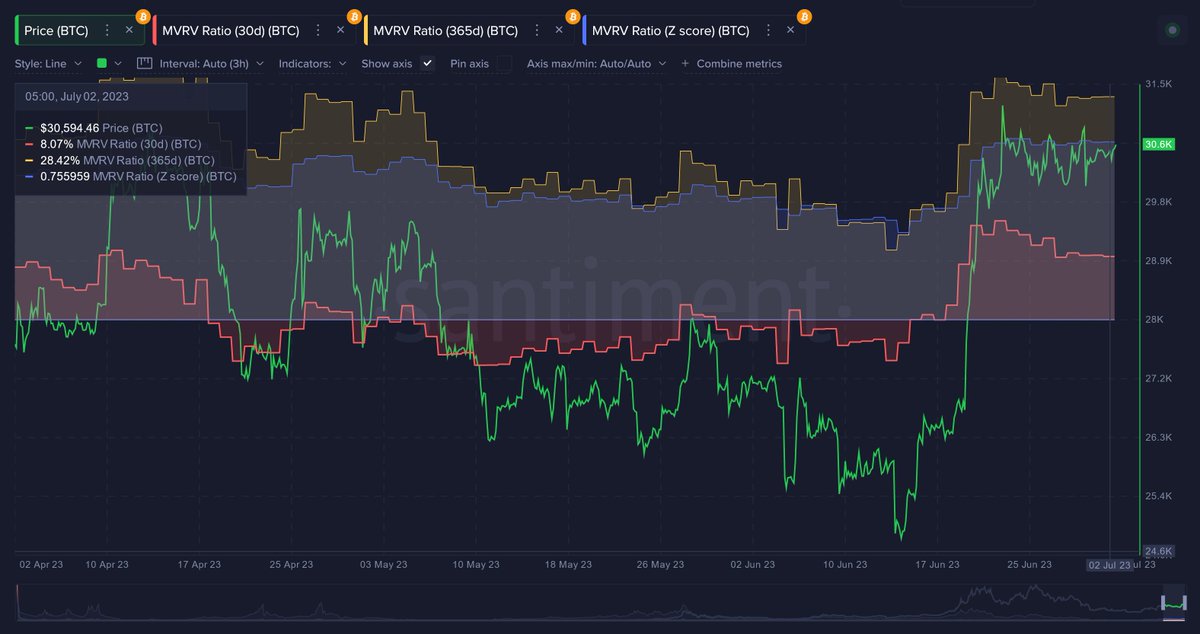Expand the Indicators dropdown
1200x634 pixels.
click(x=313, y=63)
